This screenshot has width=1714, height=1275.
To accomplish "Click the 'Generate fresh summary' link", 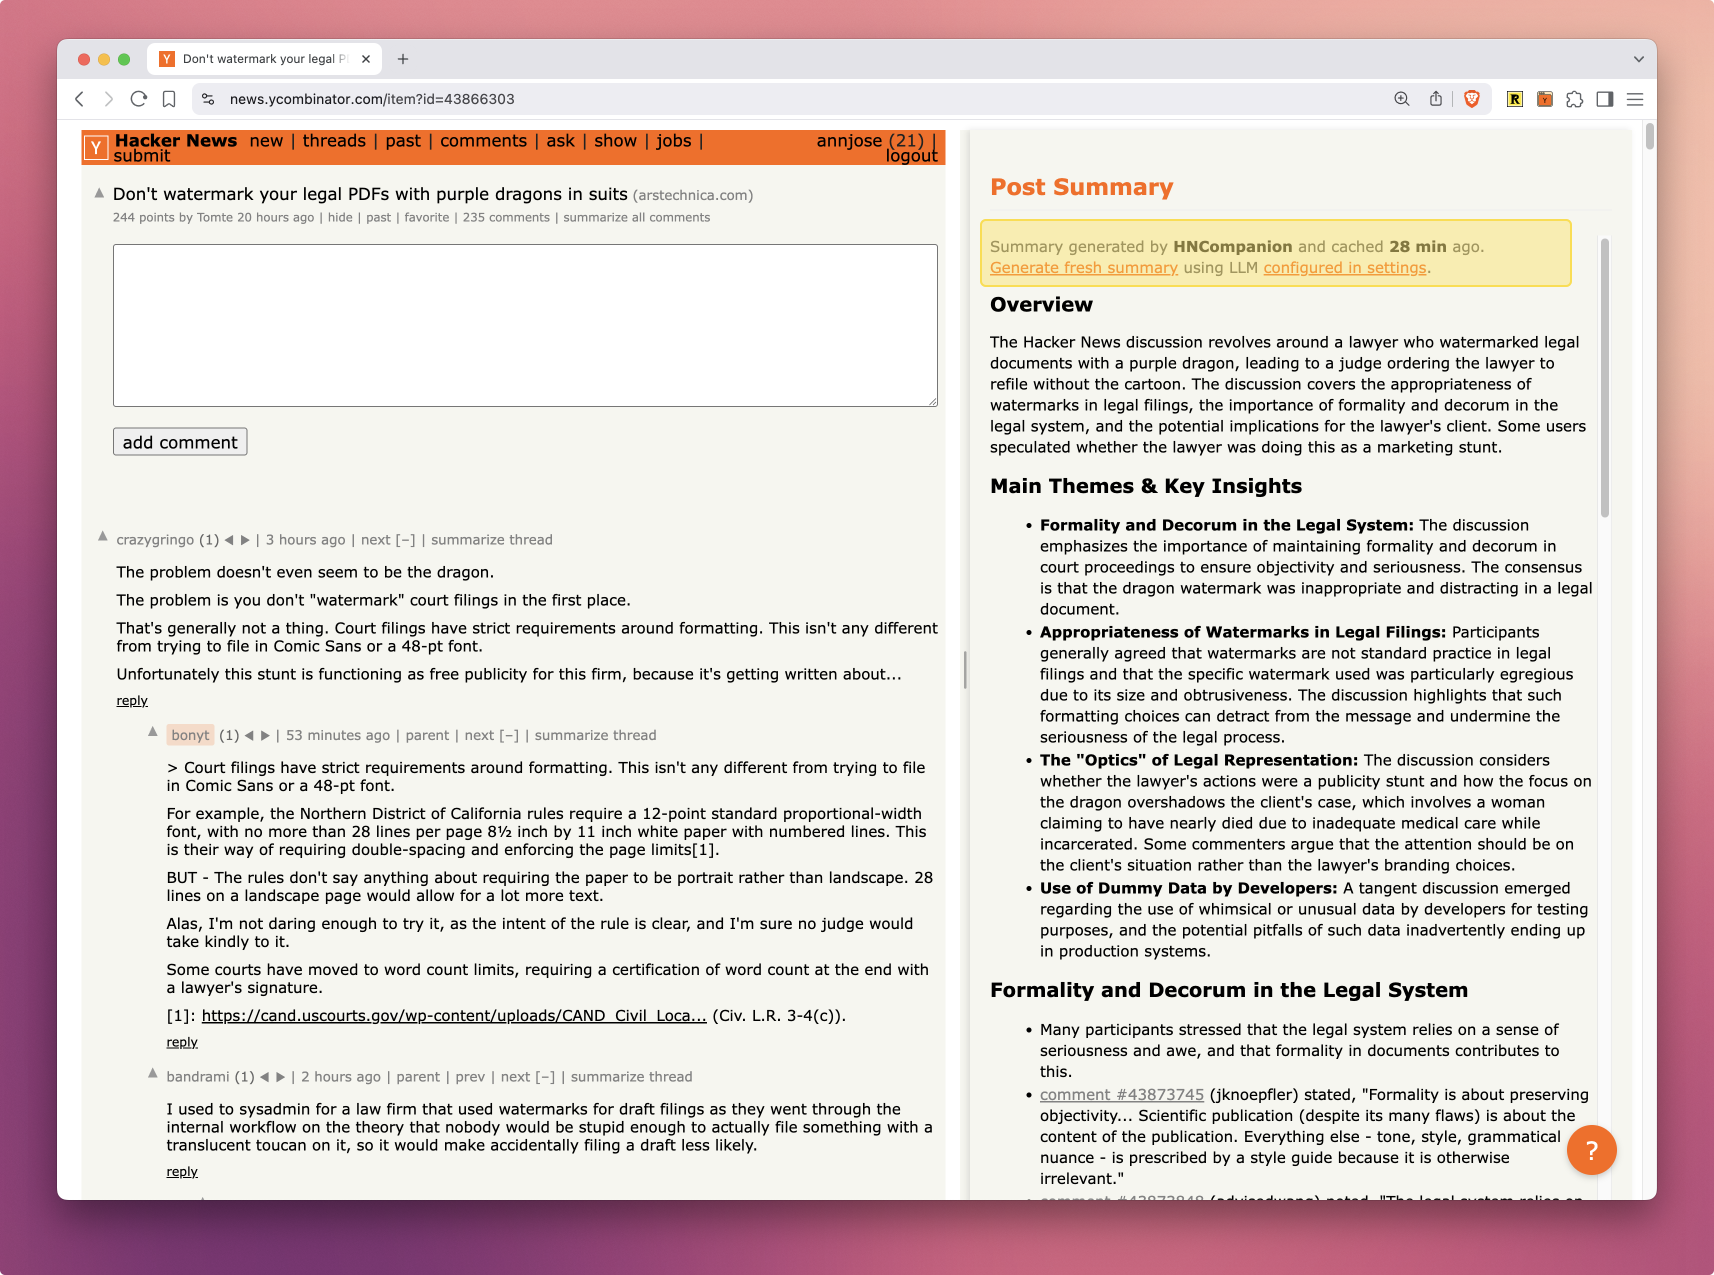I will (1083, 268).
